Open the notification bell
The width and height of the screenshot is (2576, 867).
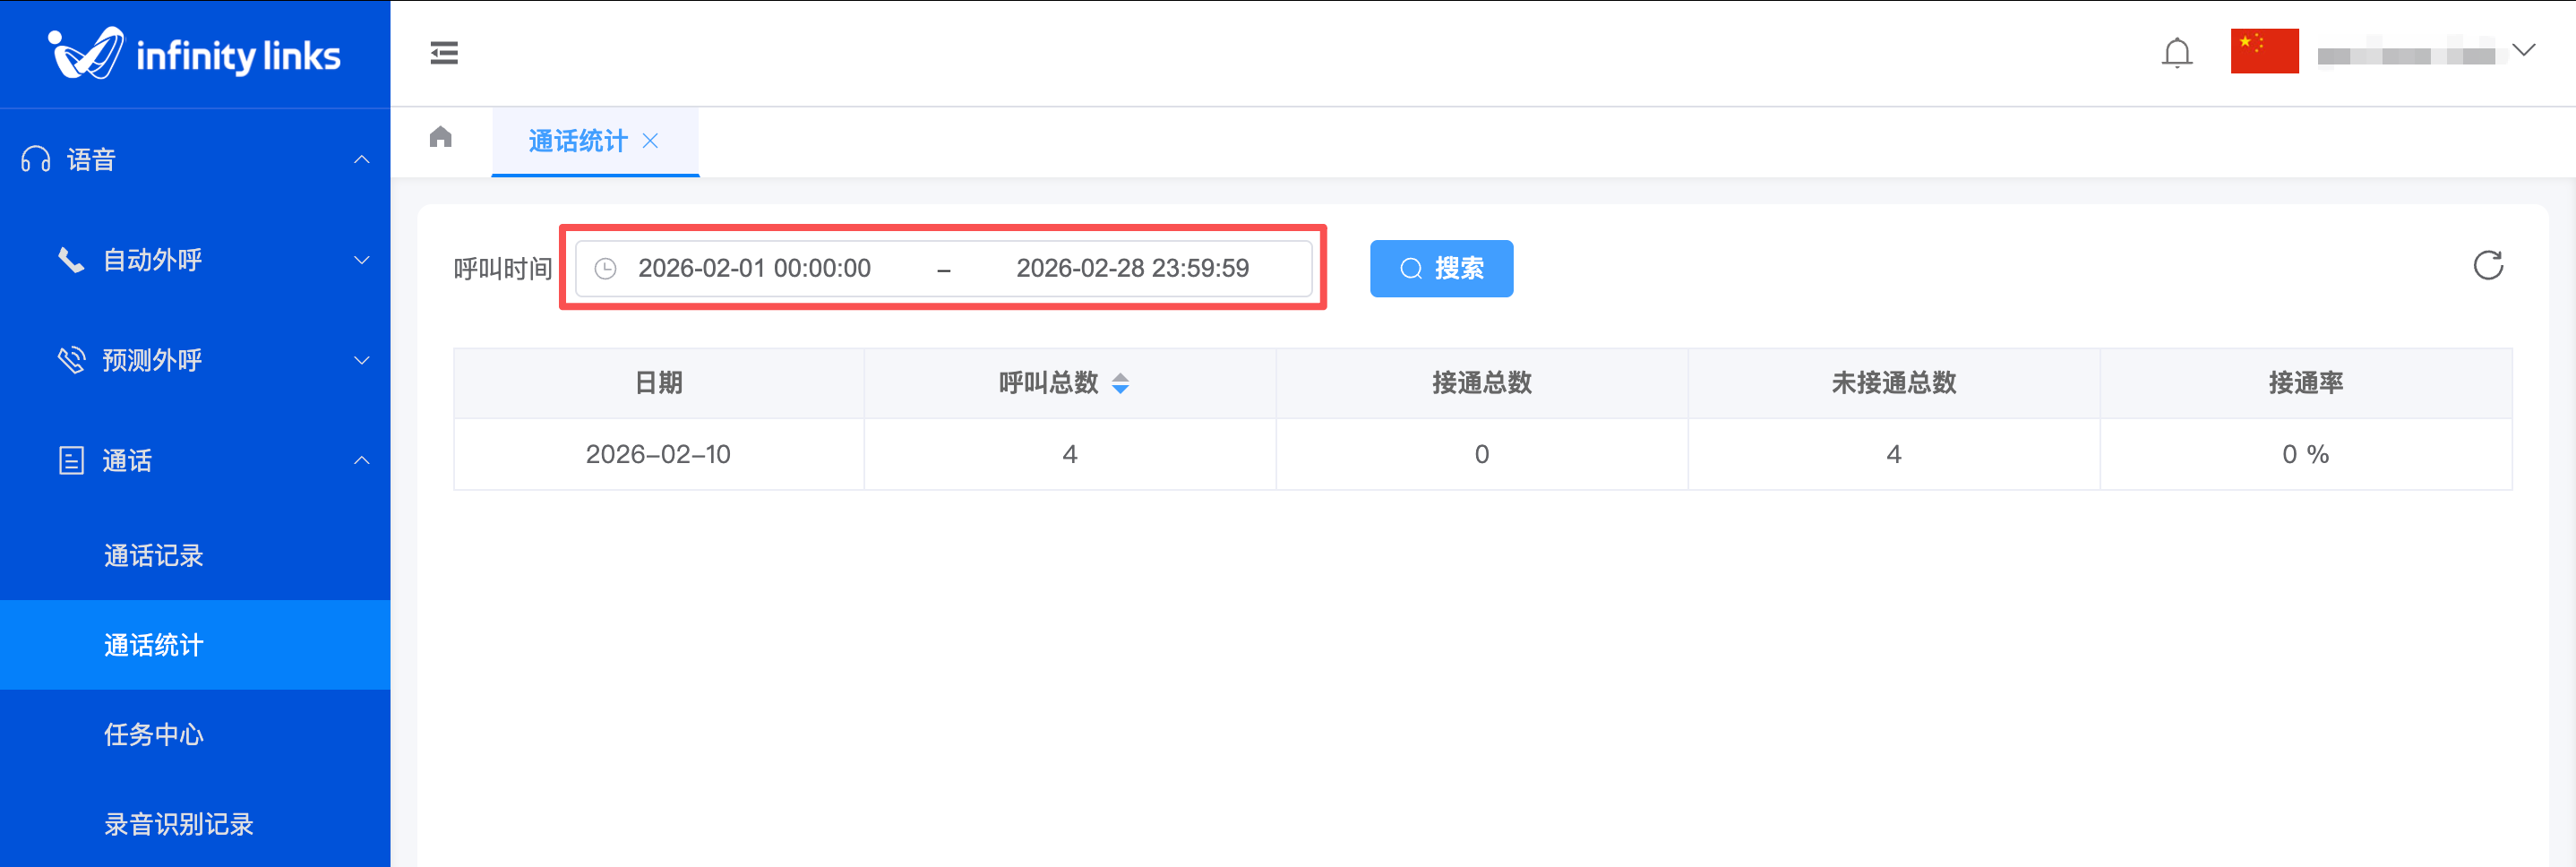(2176, 53)
